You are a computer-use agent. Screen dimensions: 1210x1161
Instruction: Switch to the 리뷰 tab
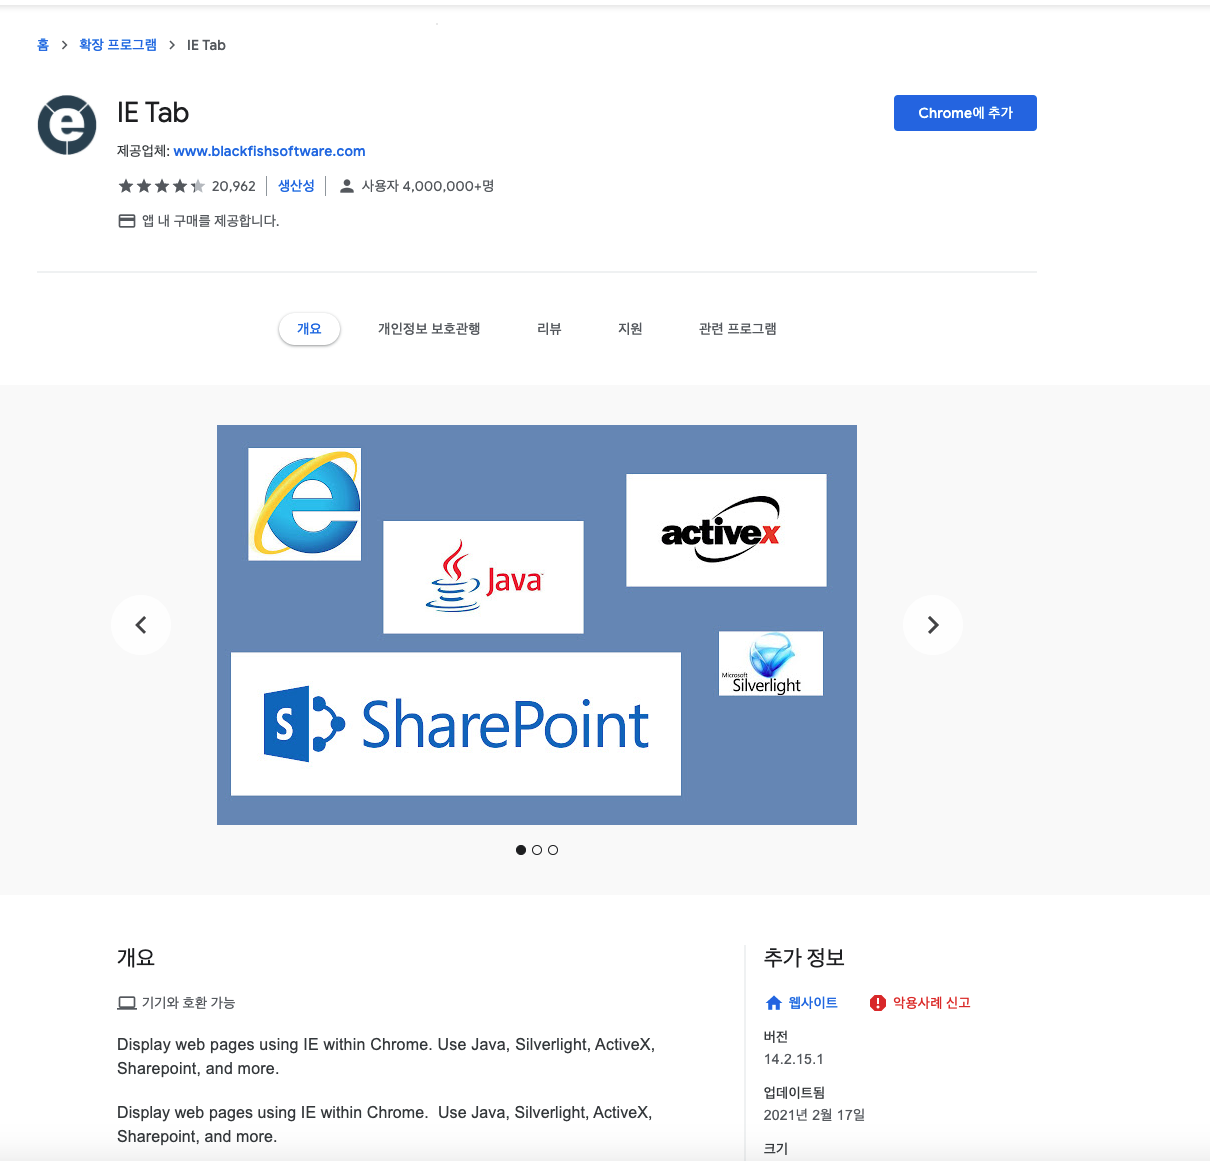tap(549, 329)
